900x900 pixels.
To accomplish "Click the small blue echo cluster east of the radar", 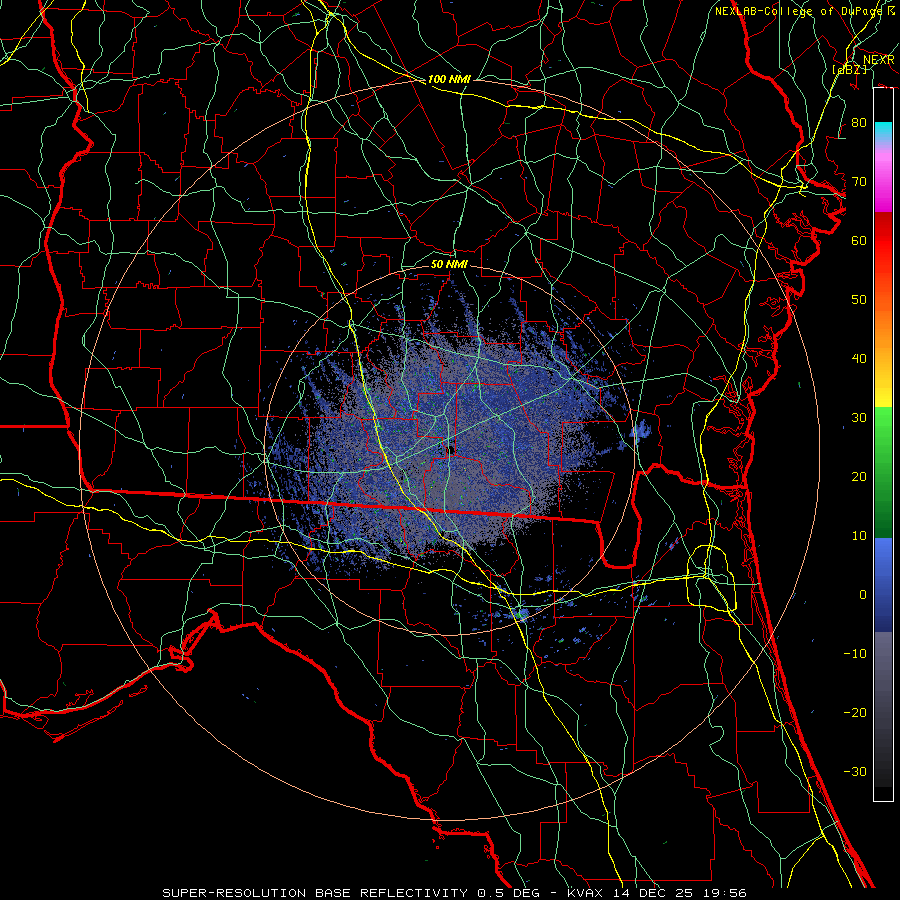I will point(641,429).
